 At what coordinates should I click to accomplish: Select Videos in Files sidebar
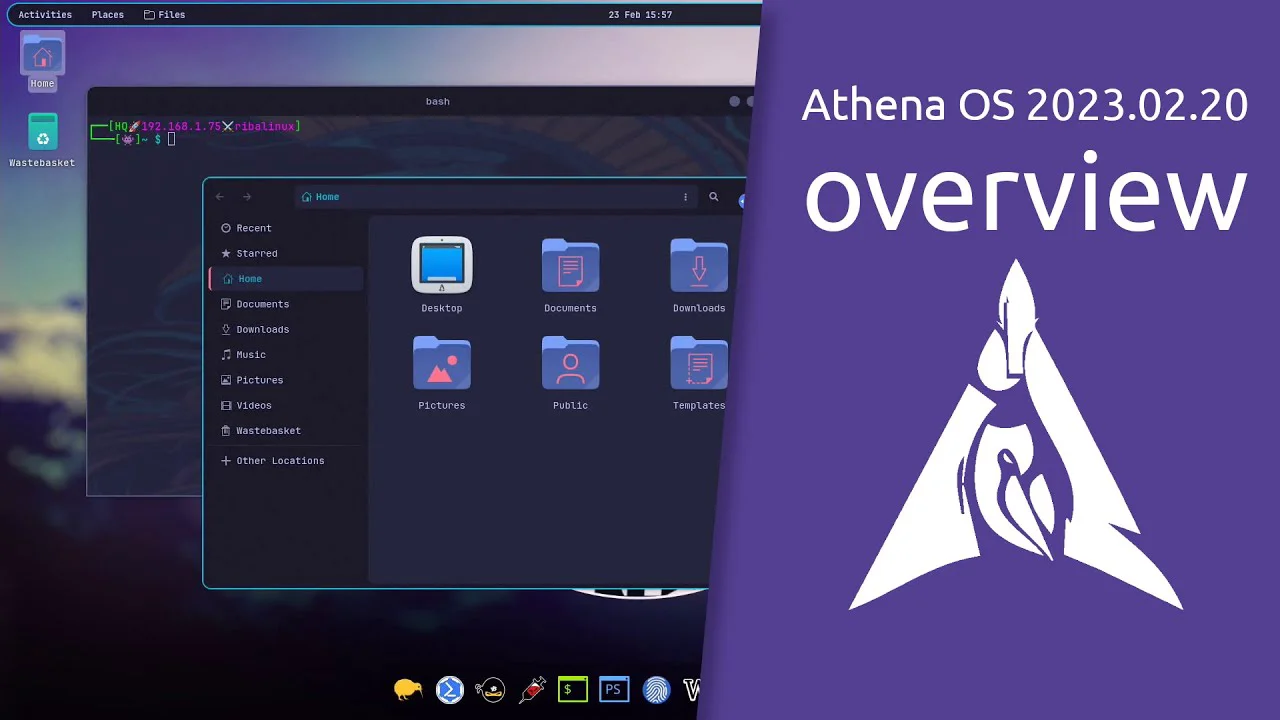coord(286,406)
